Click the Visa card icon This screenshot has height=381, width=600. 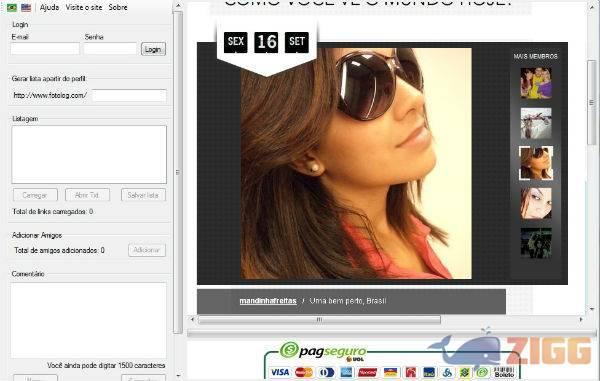tap(280, 372)
